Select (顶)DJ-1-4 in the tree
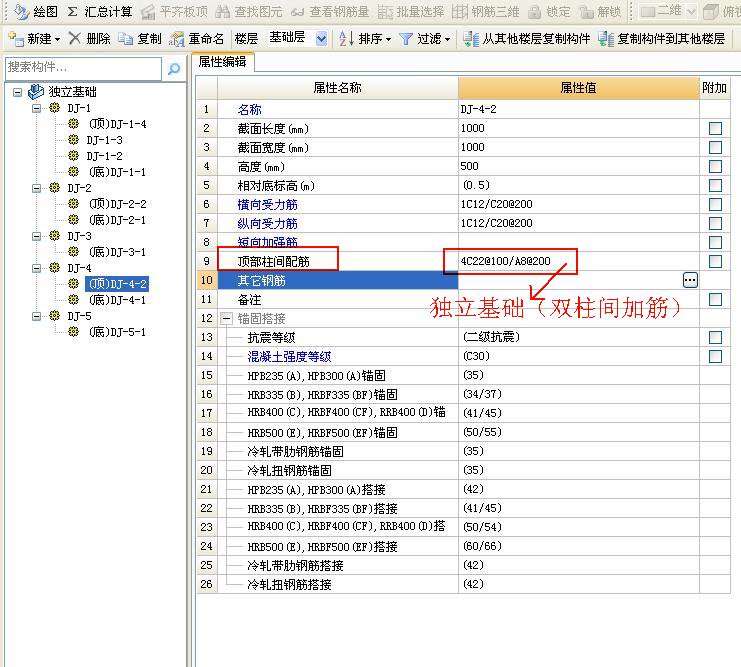 coord(117,124)
